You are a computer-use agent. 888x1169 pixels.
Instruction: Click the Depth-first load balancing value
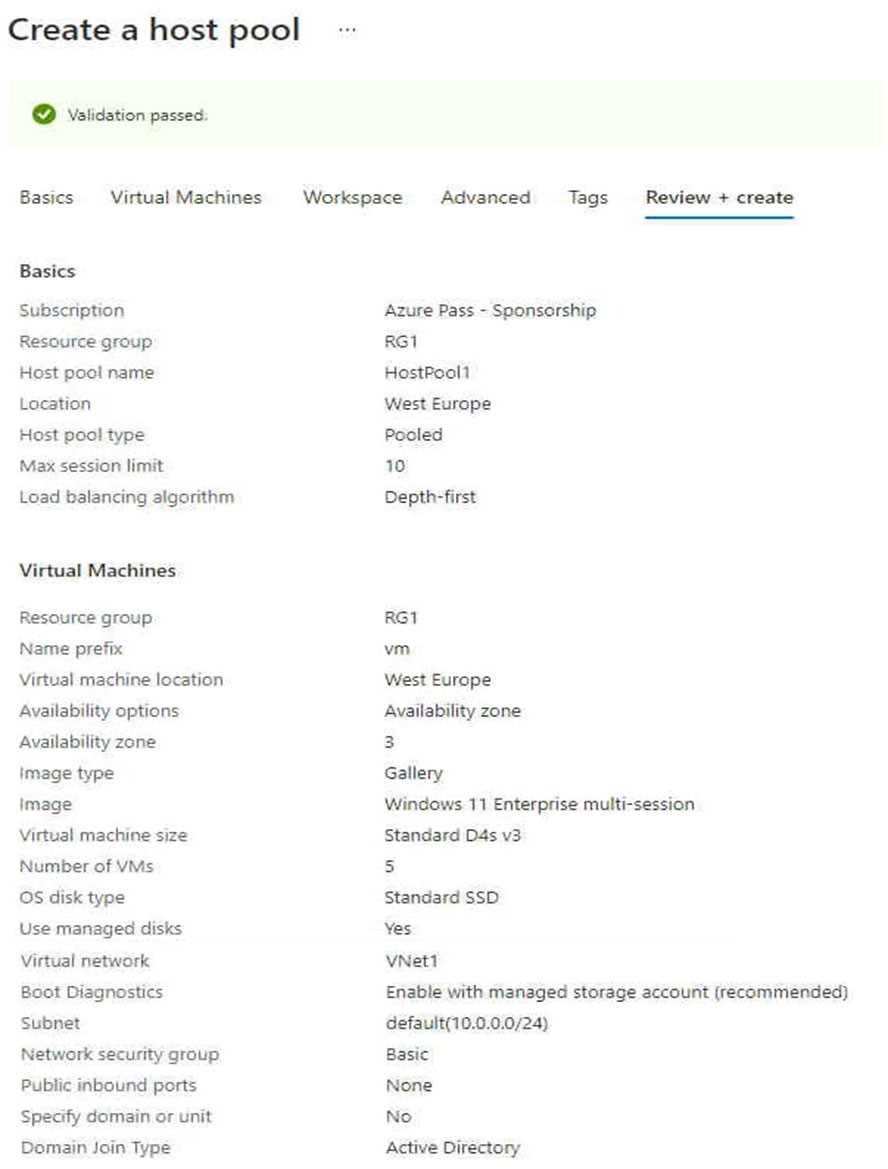click(430, 497)
